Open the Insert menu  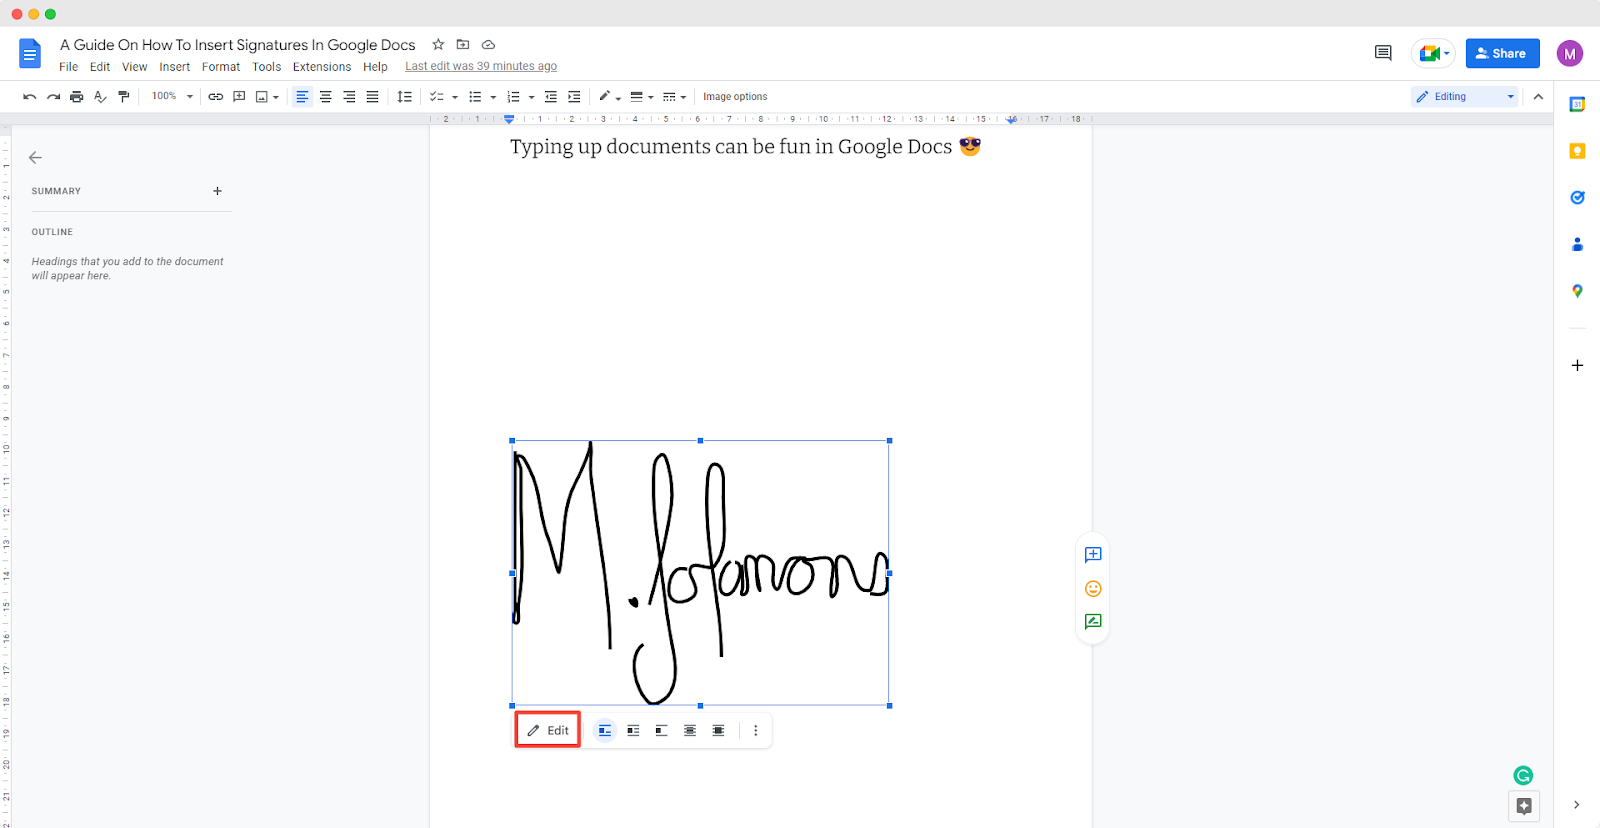pos(175,67)
